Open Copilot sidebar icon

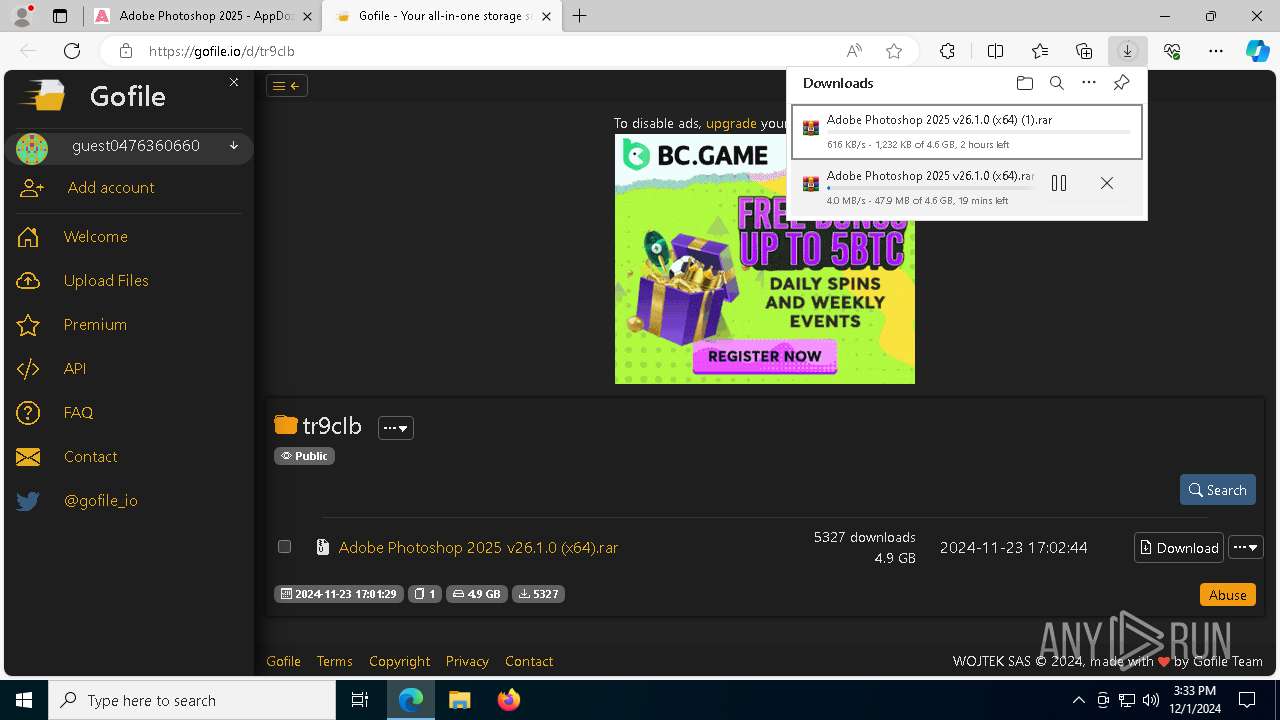point(1257,51)
